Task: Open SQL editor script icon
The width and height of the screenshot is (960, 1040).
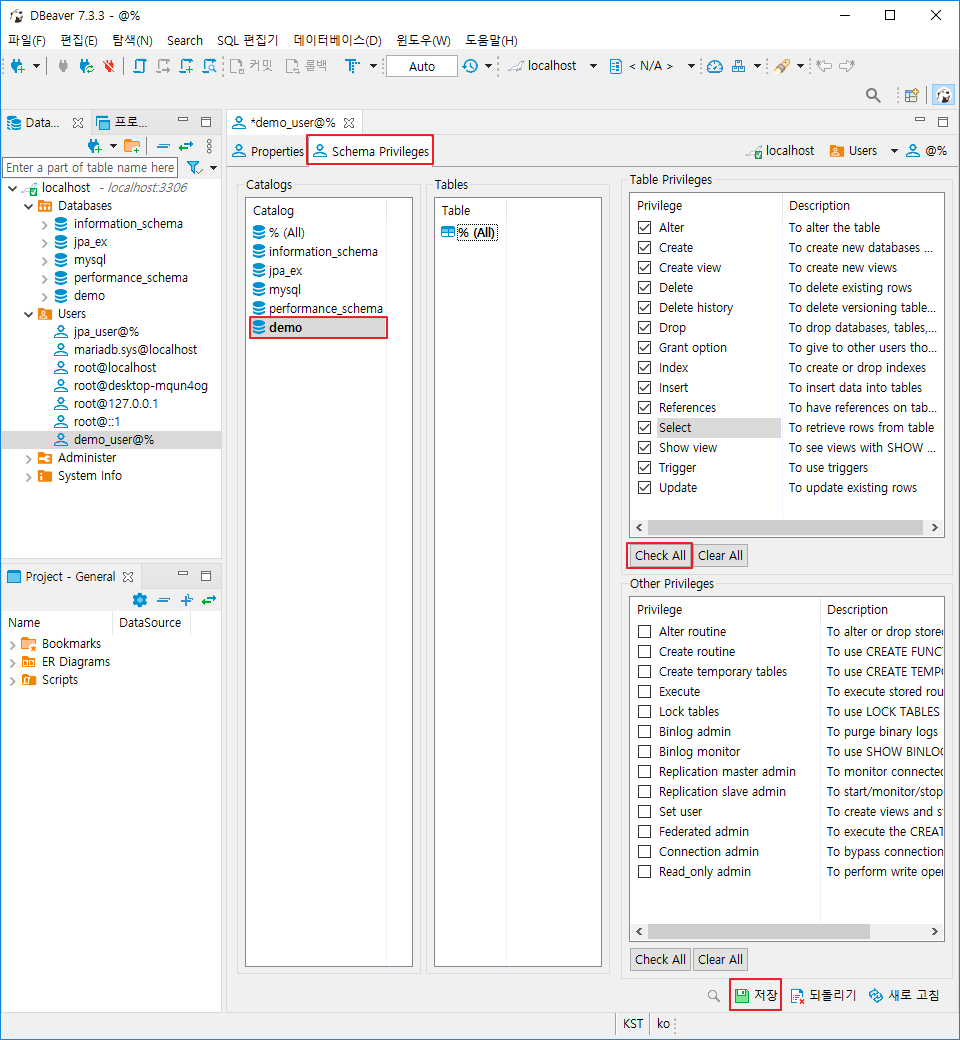Action: 139,66
